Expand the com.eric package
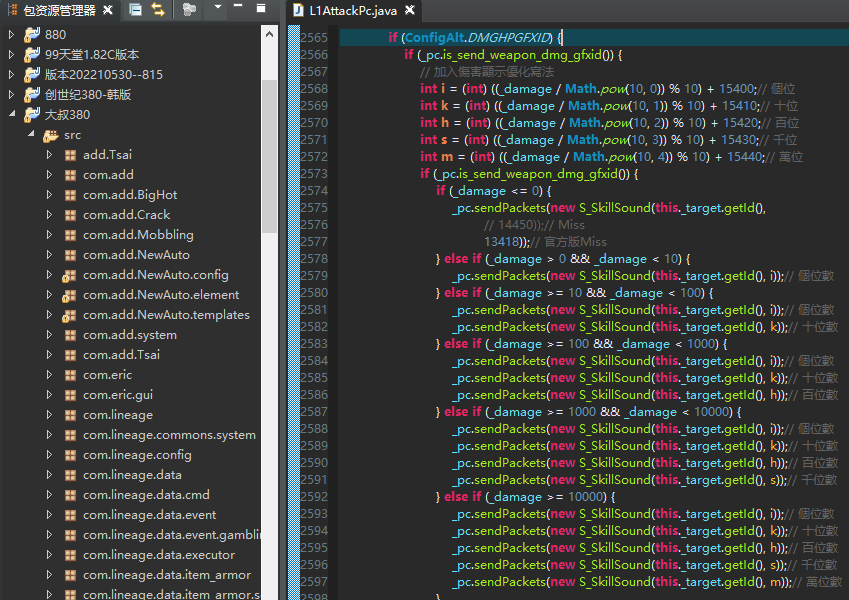The image size is (849, 600). click(49, 375)
